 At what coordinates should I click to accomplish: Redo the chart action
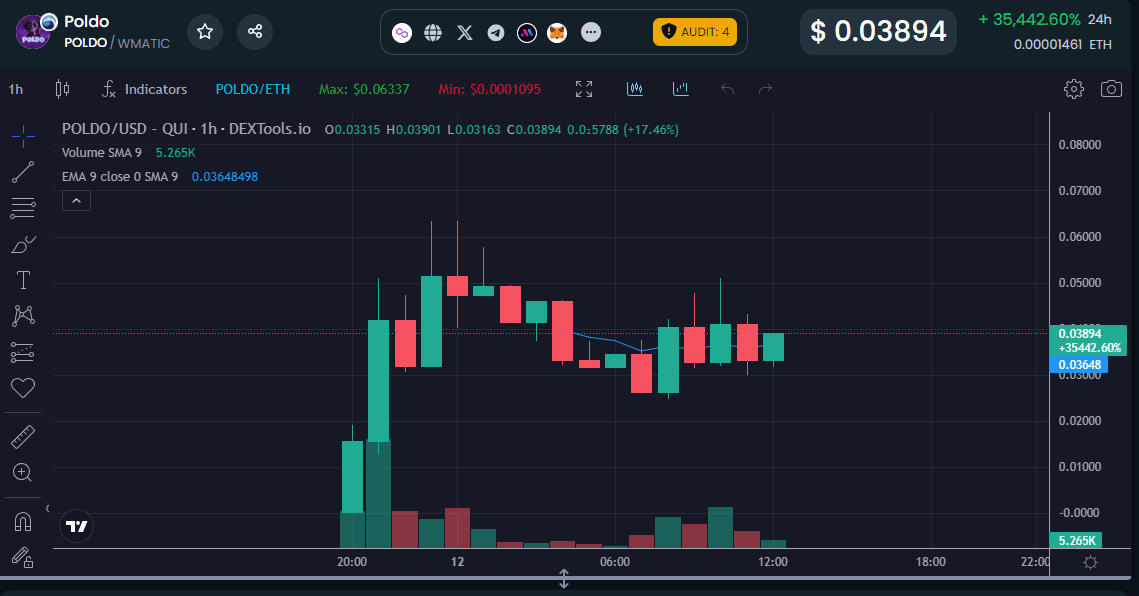coord(765,89)
